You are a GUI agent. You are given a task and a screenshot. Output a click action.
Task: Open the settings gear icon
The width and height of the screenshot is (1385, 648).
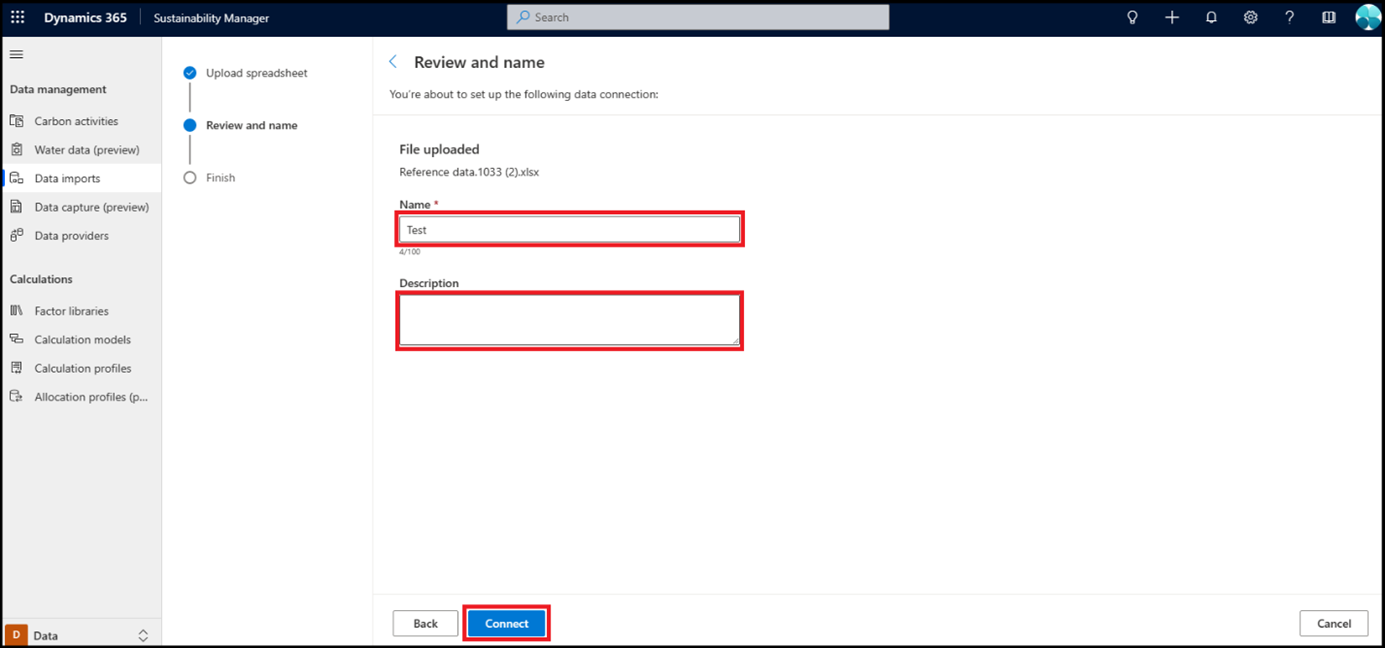(x=1250, y=17)
